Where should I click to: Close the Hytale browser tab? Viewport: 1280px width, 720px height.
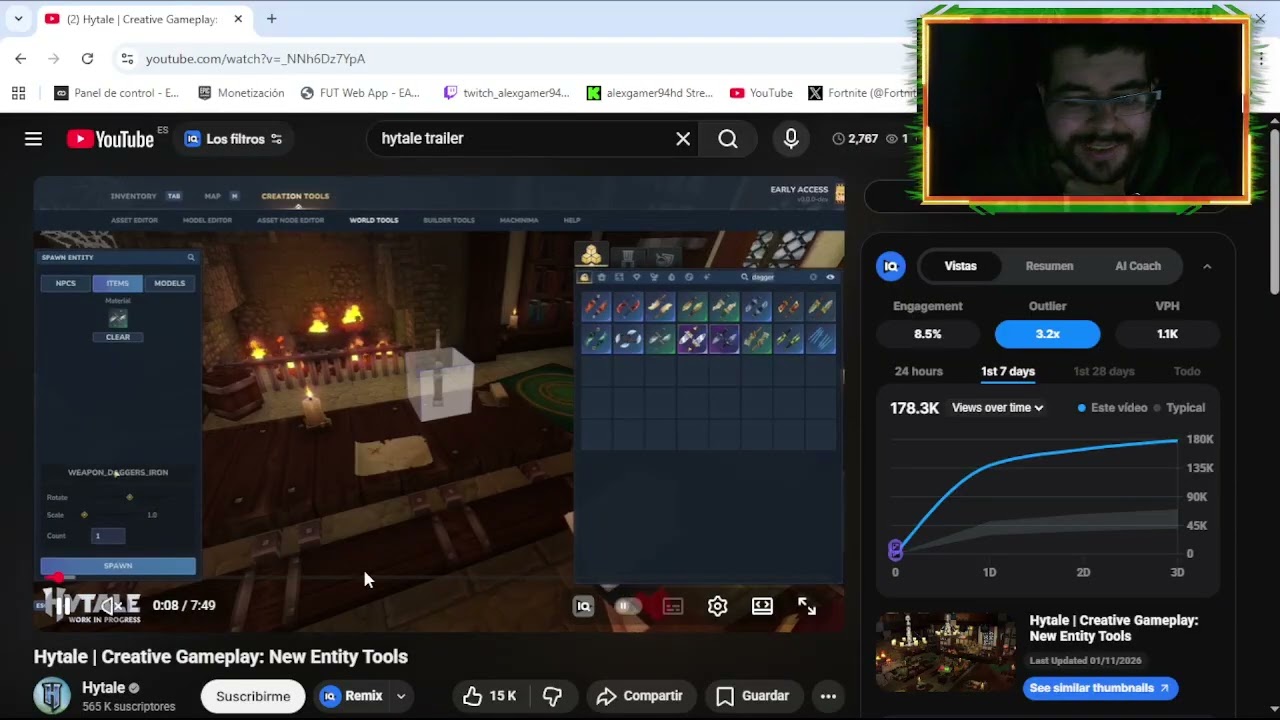238,19
